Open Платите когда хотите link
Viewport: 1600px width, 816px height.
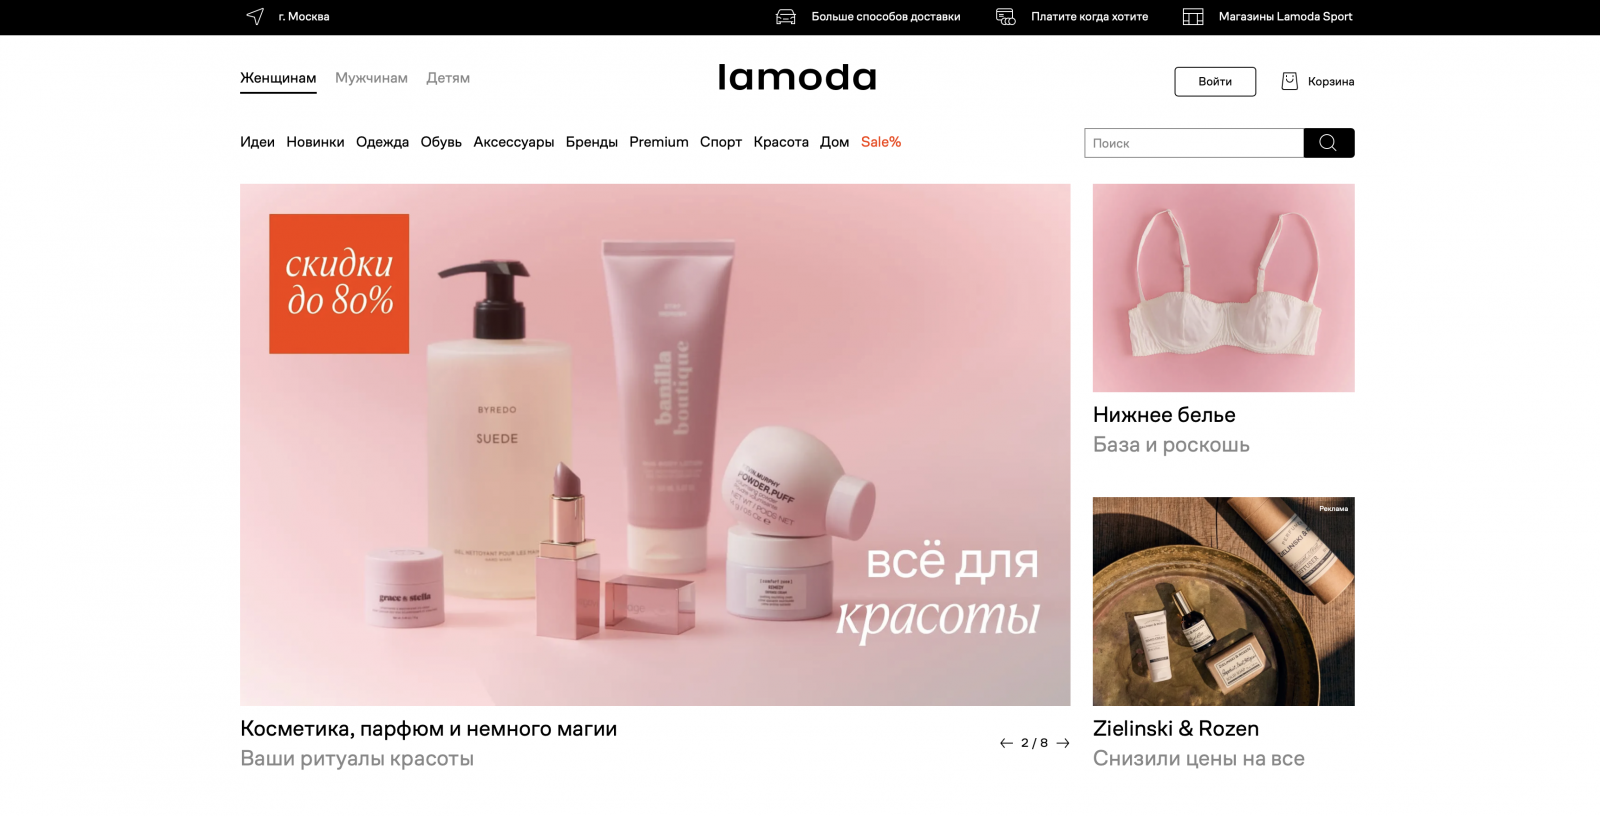pyautogui.click(x=1089, y=17)
